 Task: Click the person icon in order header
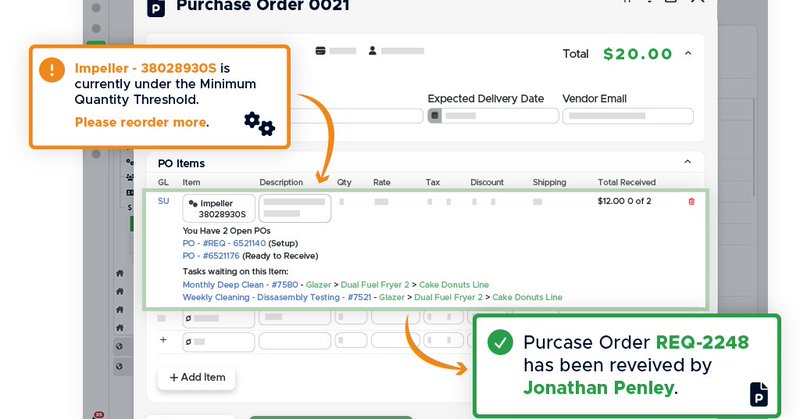[372, 51]
